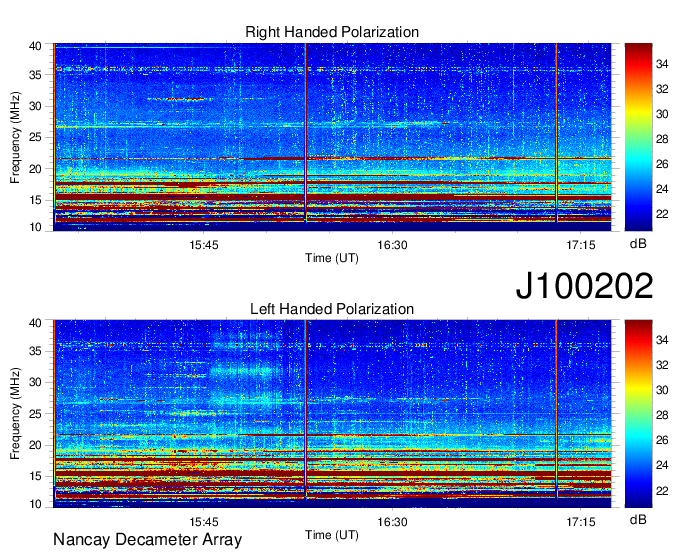Click the 25 MHz tick of Left Handed plot

[35, 414]
